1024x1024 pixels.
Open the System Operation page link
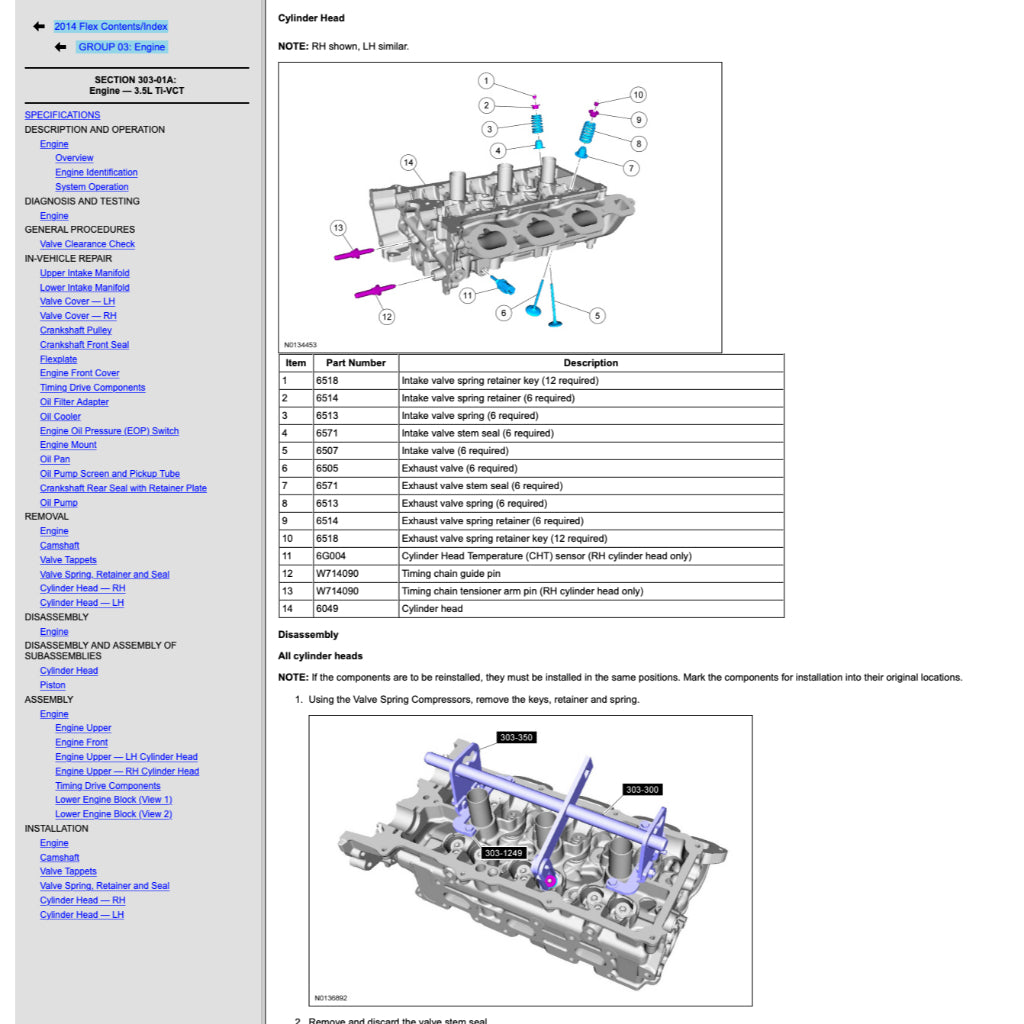pyautogui.click(x=91, y=187)
